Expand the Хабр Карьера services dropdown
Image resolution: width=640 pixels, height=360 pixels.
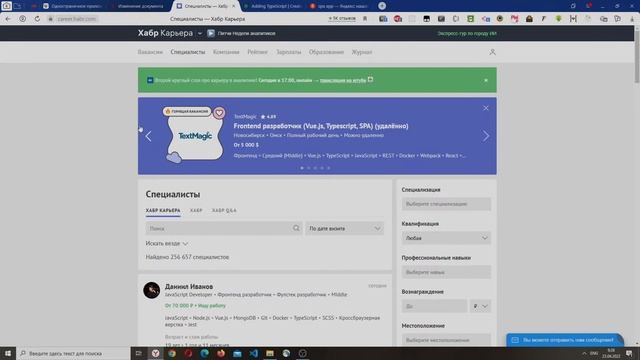click(200, 33)
